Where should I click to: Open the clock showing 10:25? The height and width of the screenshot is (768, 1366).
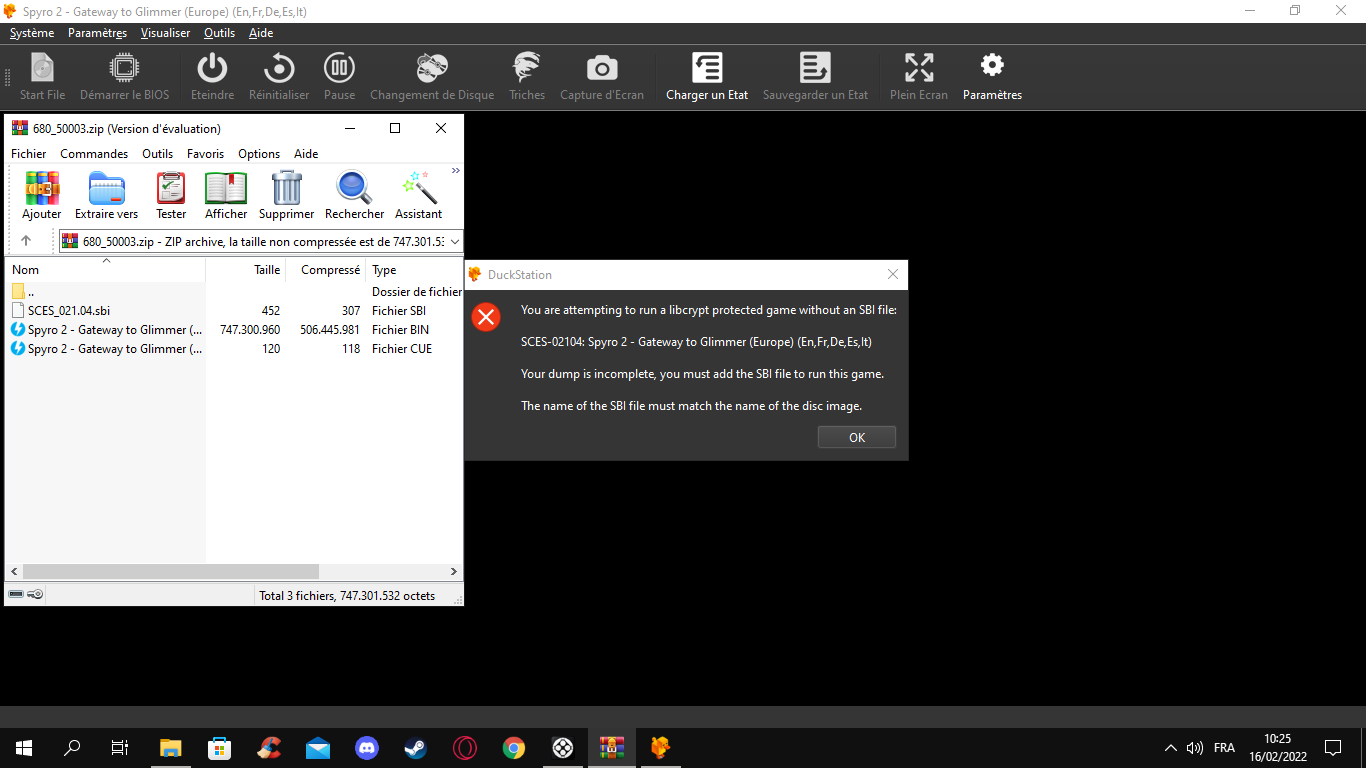tap(1277, 748)
